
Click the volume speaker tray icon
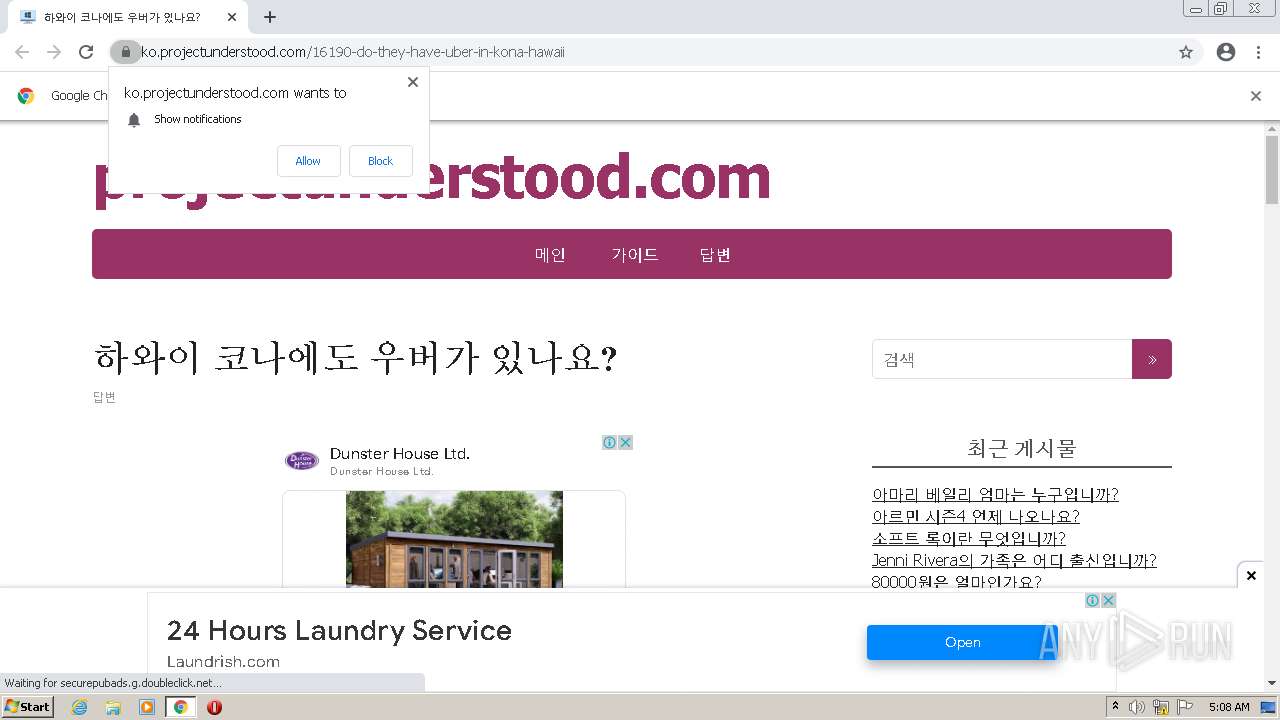pos(1137,707)
